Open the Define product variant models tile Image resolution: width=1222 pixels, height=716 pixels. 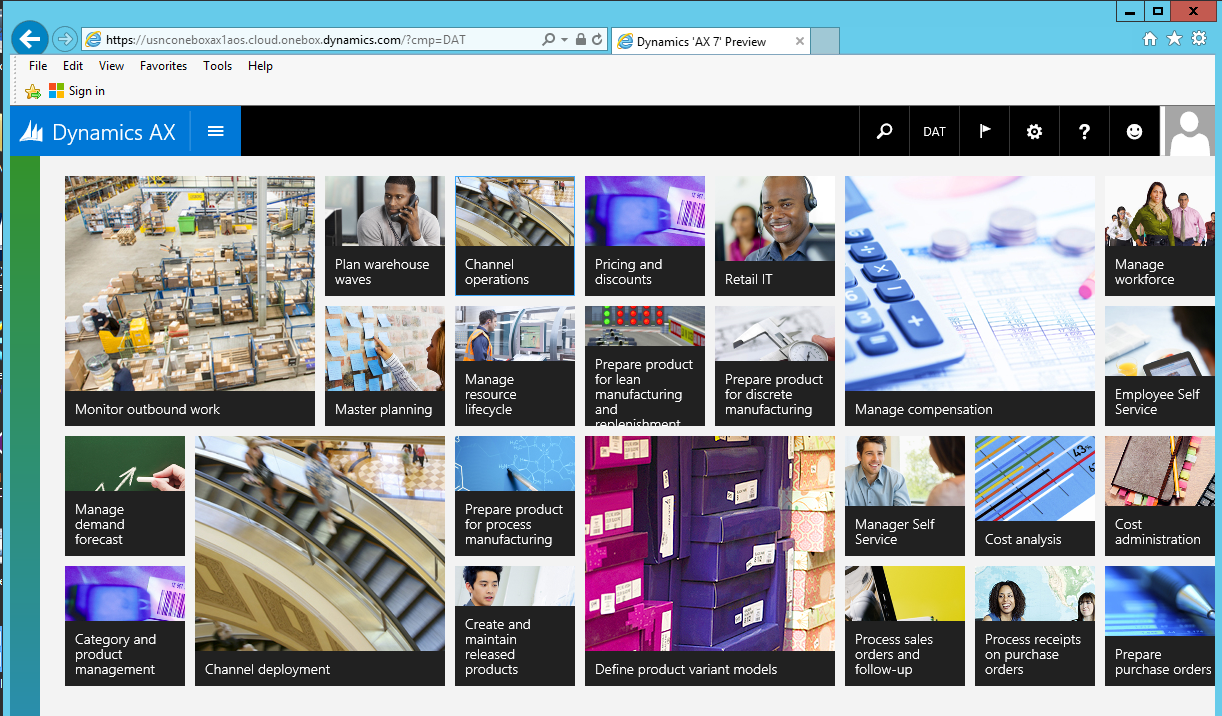710,561
